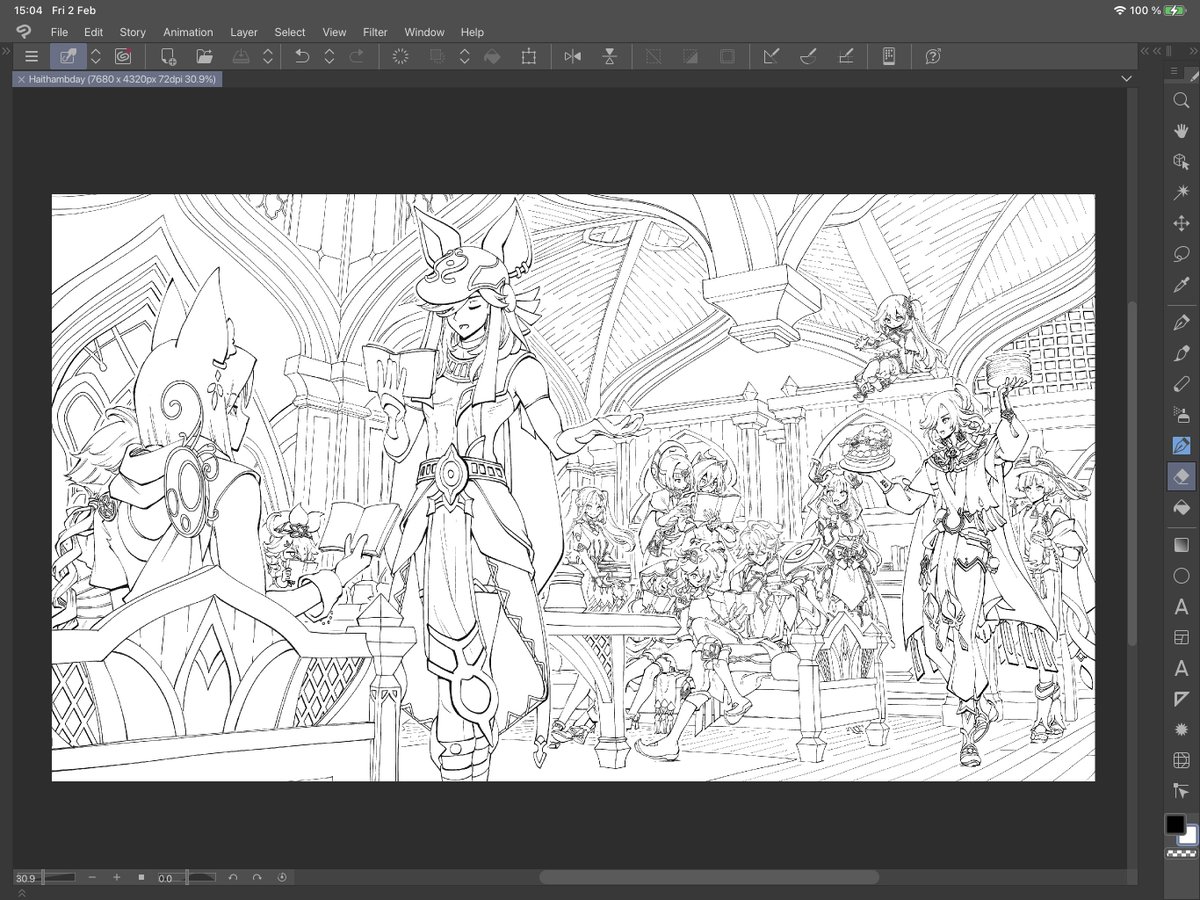Expand the arrows between Undo and Redo

[x=329, y=57]
